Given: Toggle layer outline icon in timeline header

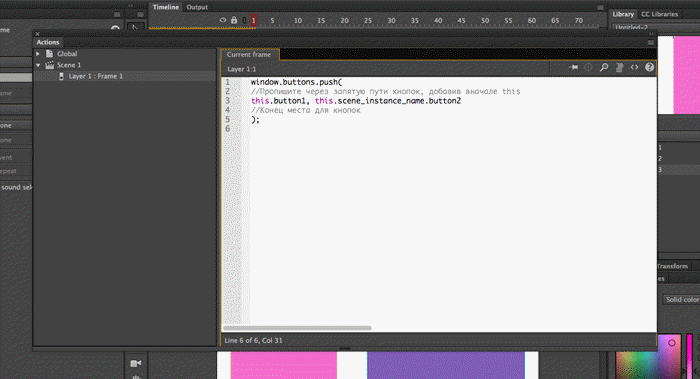Looking at the screenshot, I should [244, 20].
